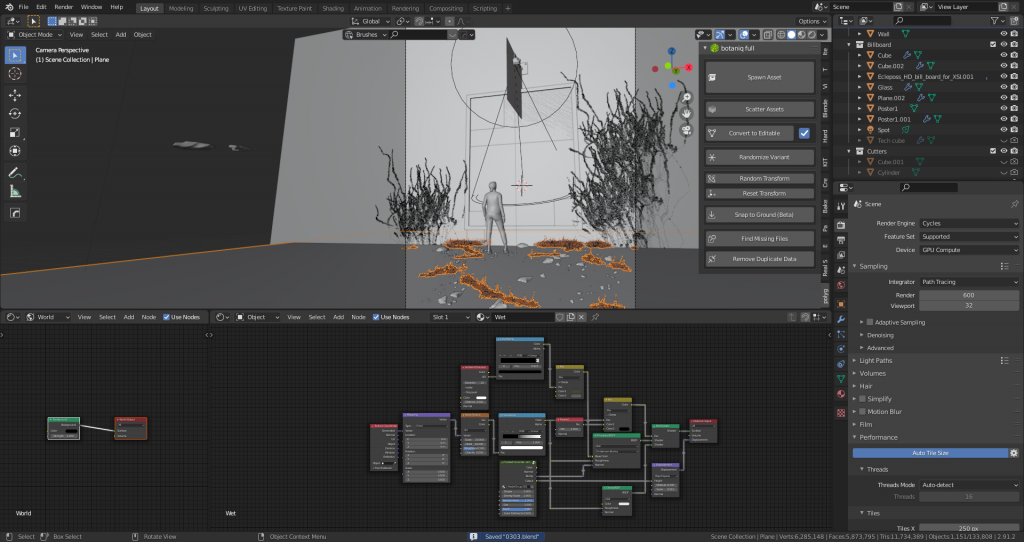Pick the Scale tool
1024x542 pixels.
click(15, 132)
